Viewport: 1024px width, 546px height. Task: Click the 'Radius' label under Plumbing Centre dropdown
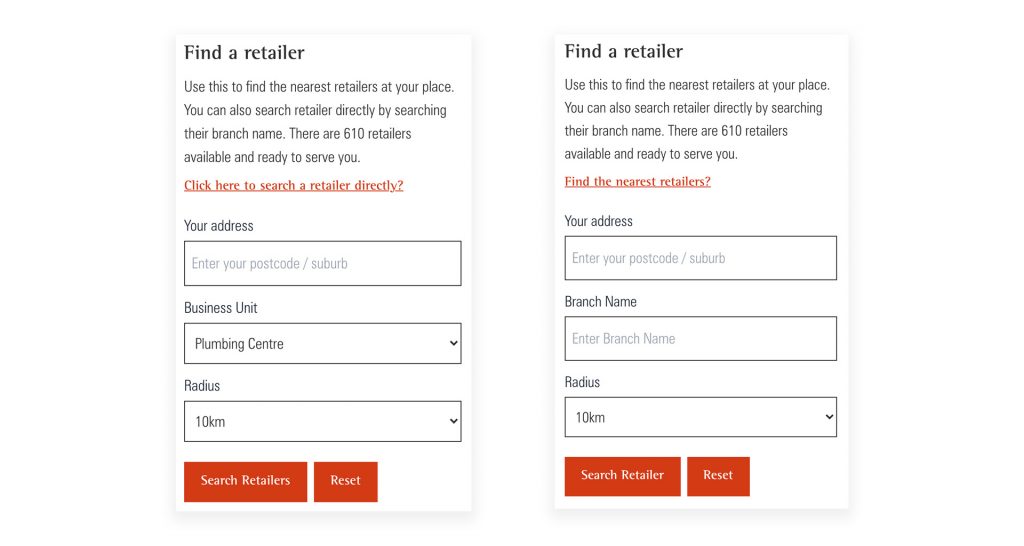pos(202,386)
